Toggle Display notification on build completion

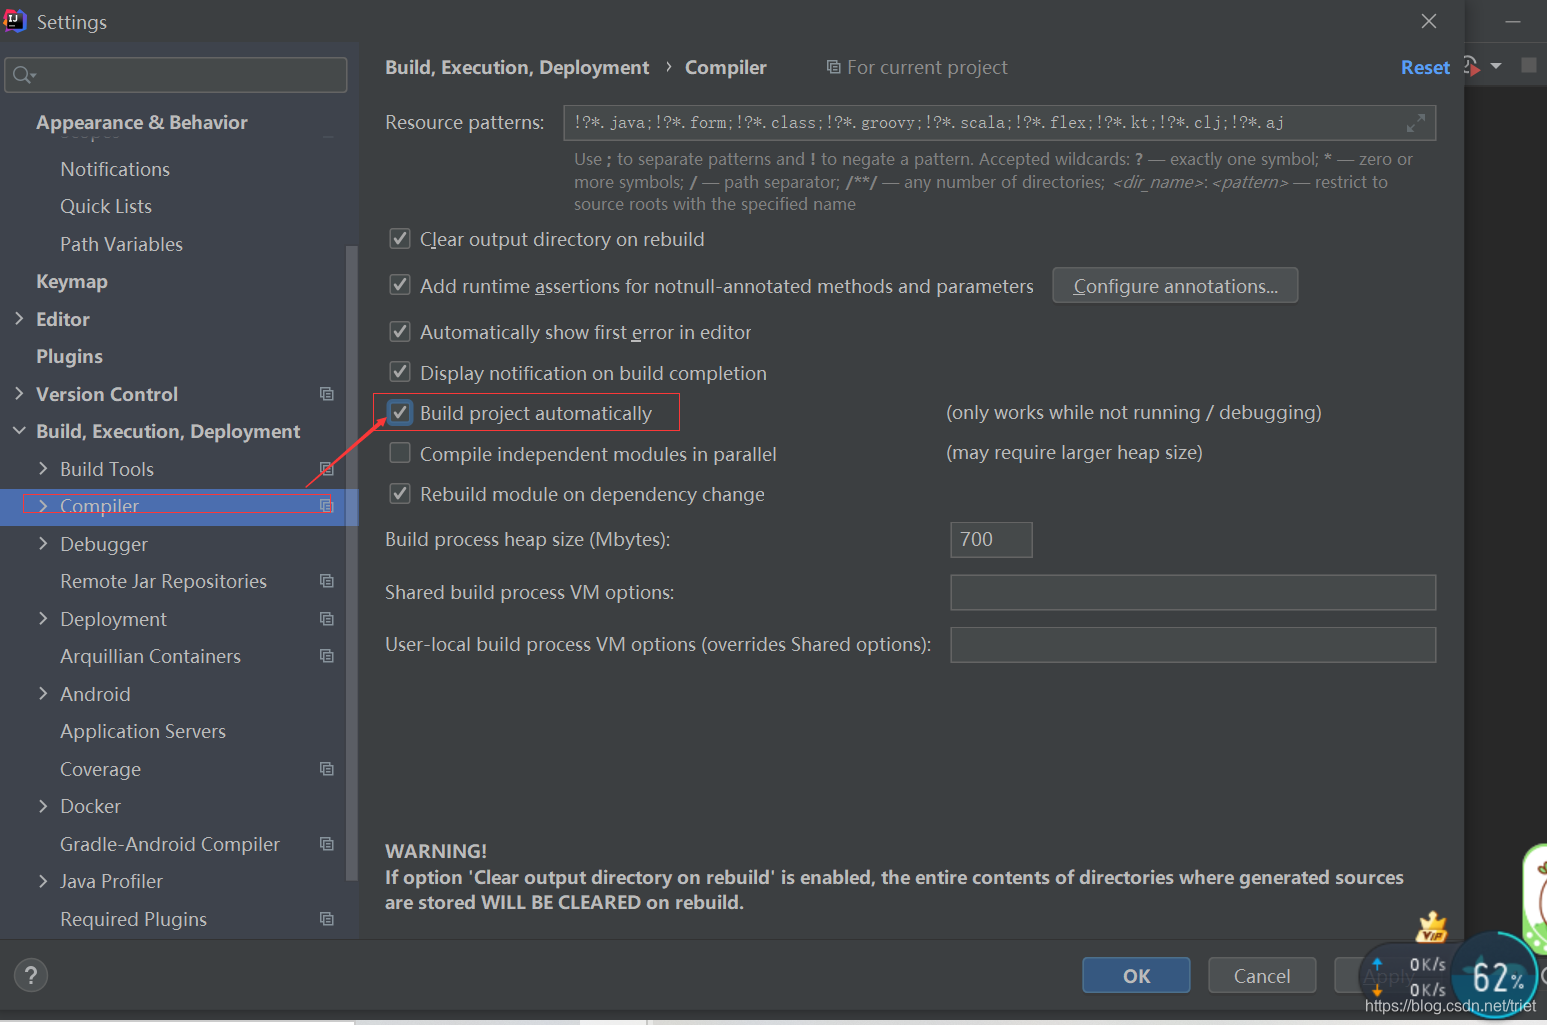(400, 372)
